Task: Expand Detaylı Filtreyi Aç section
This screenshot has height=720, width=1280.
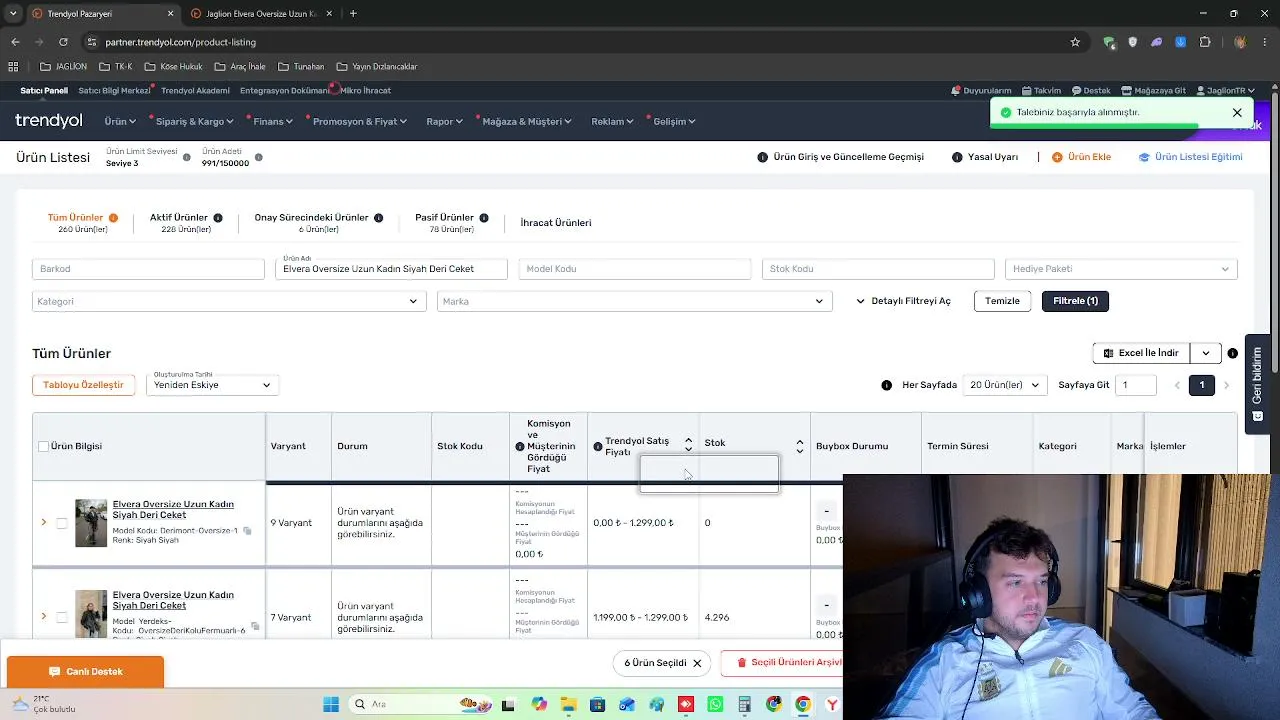Action: click(903, 301)
